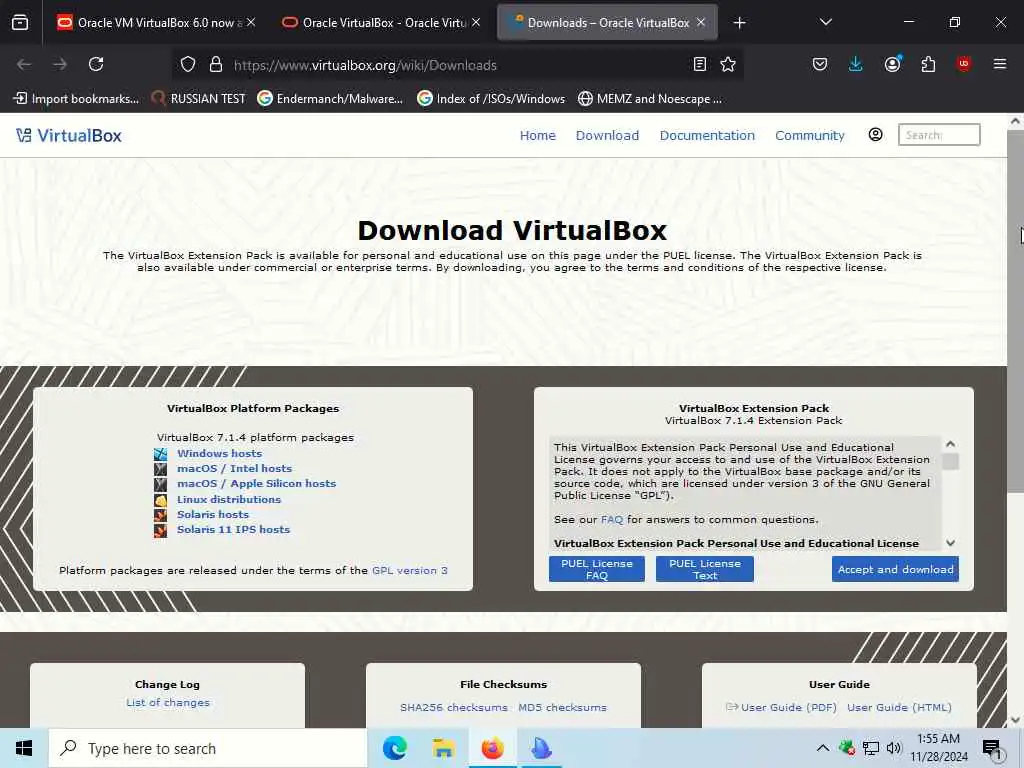Click PUEL License FAQ button

(596, 569)
